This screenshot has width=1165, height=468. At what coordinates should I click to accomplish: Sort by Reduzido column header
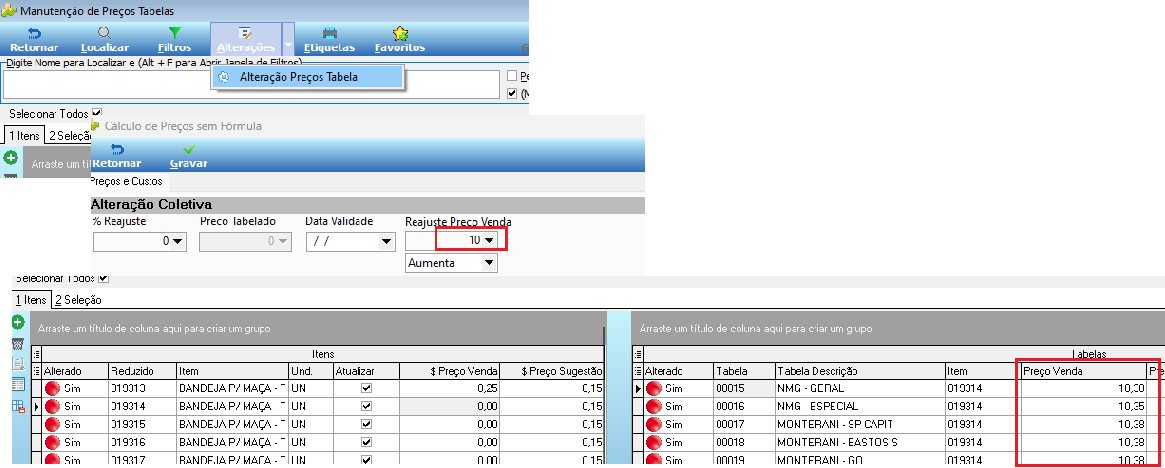tap(141, 370)
